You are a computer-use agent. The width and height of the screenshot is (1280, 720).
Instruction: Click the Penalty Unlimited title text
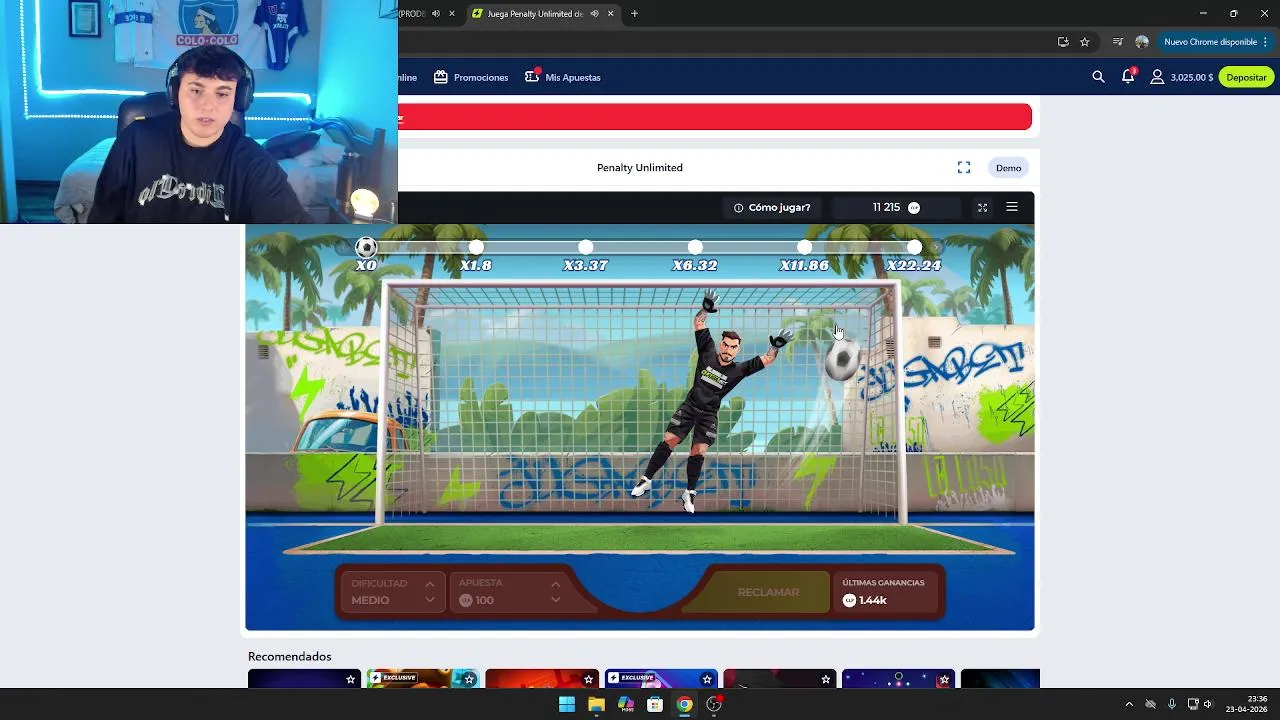tap(640, 168)
